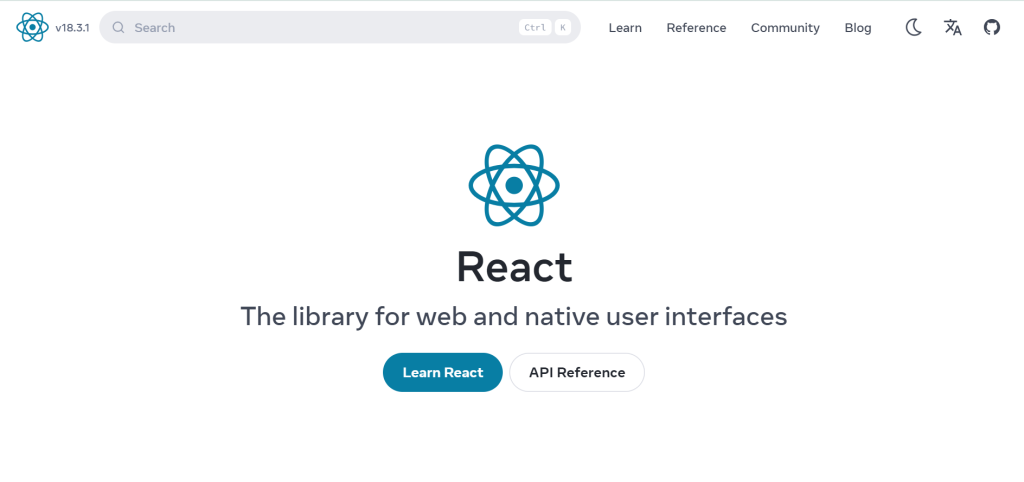Viewport: 1024px width, 482px height.
Task: Open the translations page icon
Action: coord(953,27)
